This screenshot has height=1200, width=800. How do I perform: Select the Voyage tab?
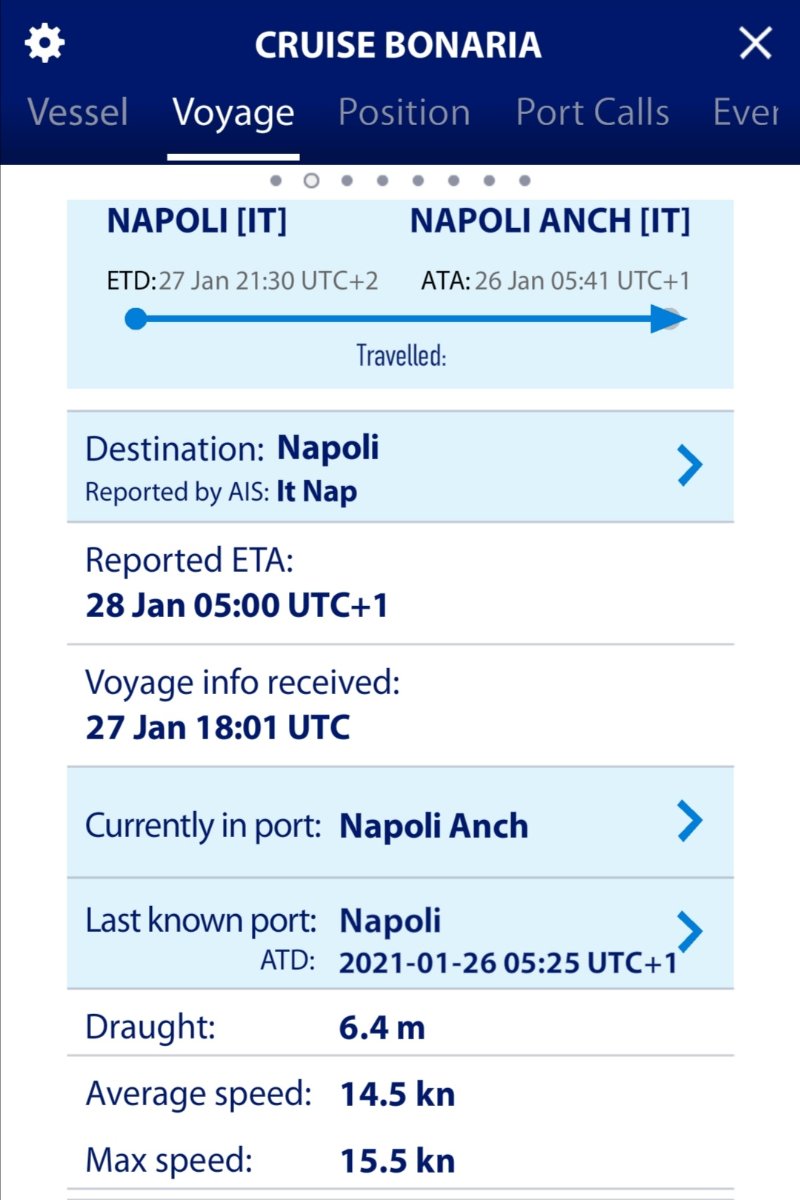coord(233,112)
